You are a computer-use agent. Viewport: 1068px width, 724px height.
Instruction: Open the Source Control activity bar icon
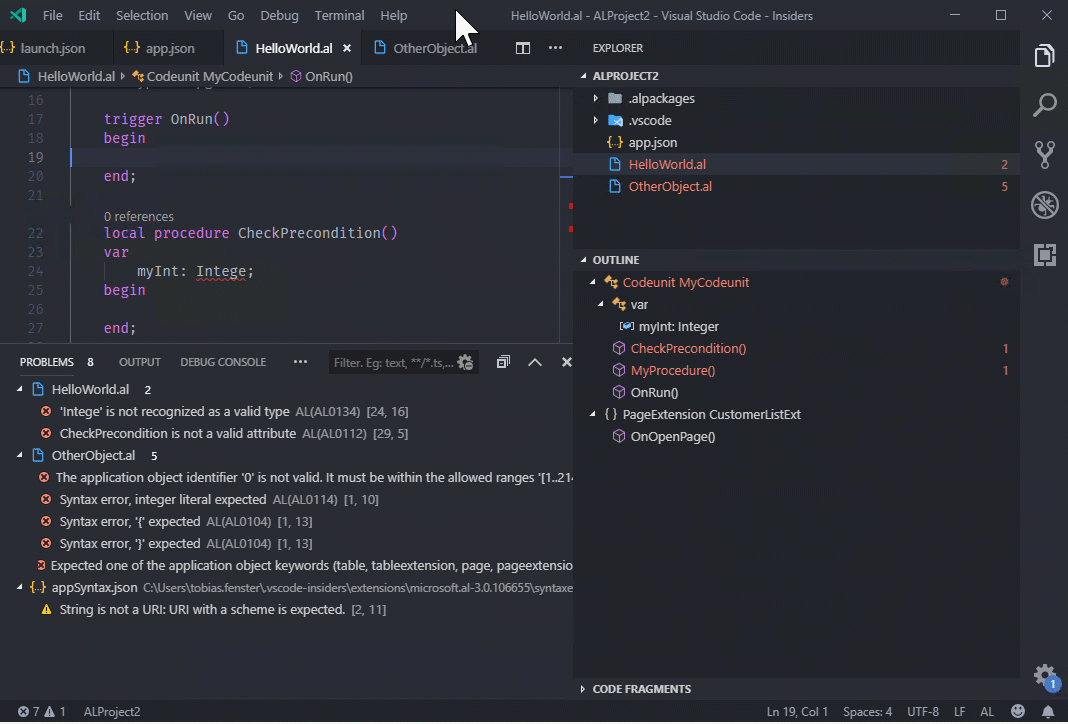coord(1044,155)
